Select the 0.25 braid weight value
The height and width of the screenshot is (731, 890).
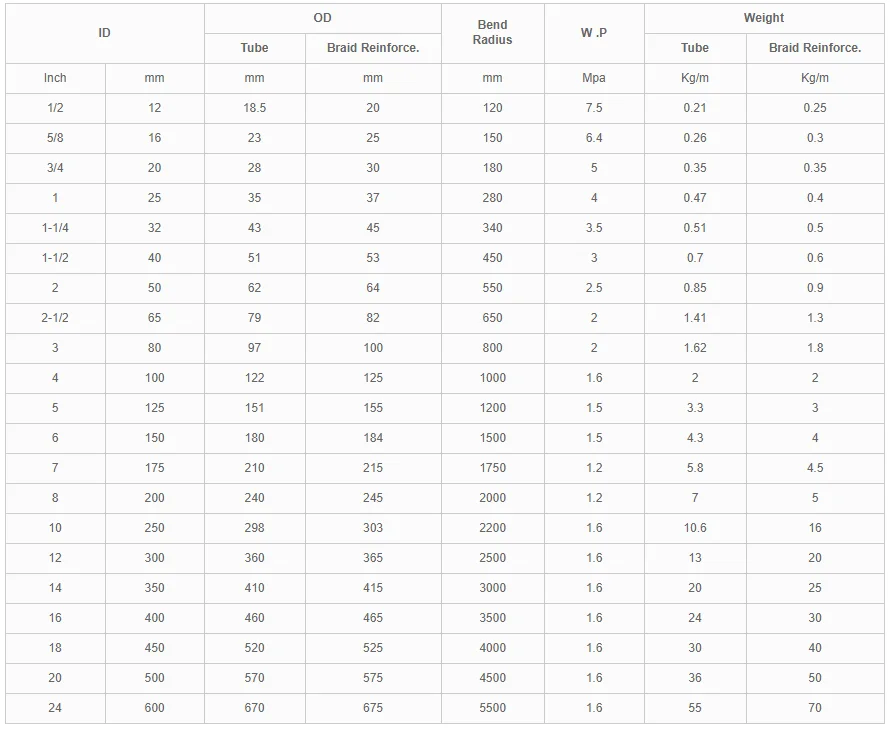(x=815, y=108)
